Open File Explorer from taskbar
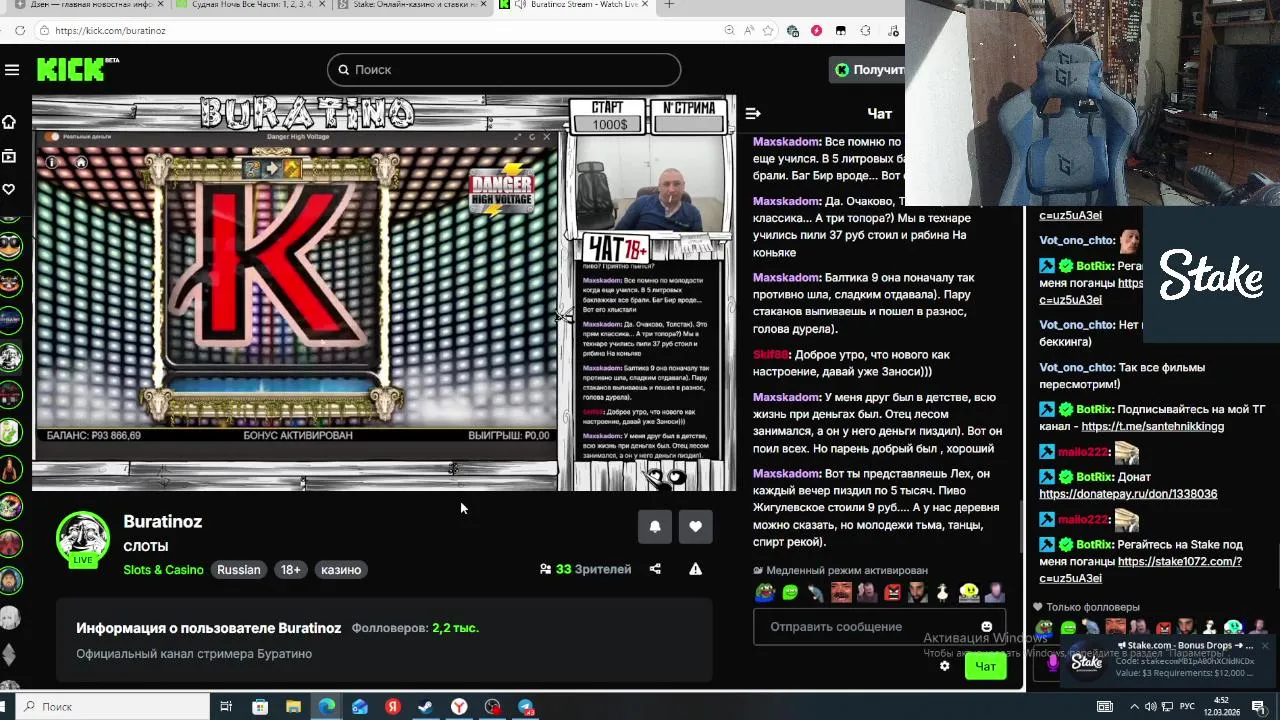Screen dimensions: 1280x720 point(293,707)
